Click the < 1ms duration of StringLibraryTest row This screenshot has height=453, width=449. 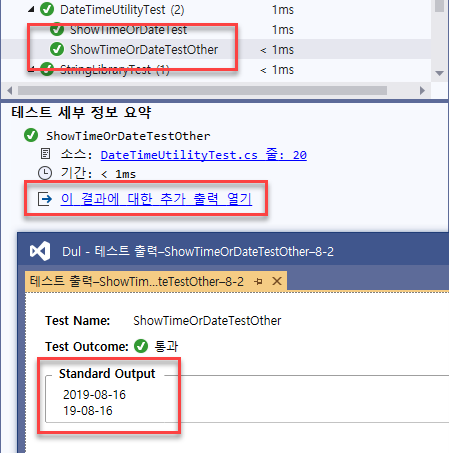click(277, 70)
